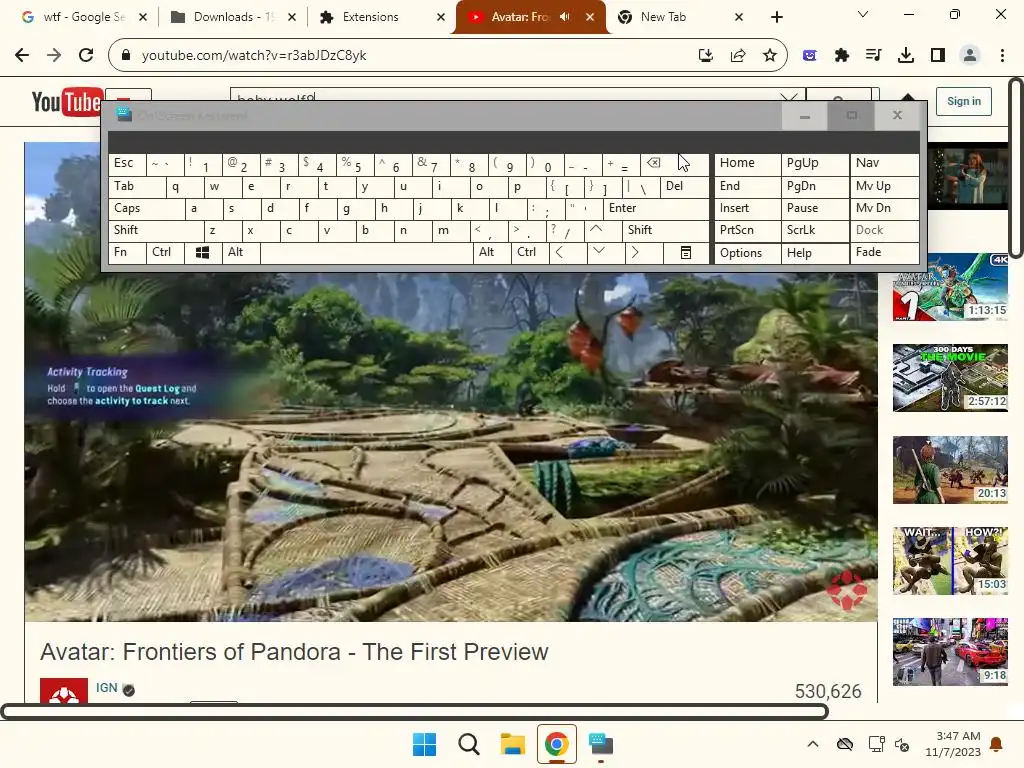1024x768 pixels.
Task: Click the notification bell in system tray
Action: [997, 744]
